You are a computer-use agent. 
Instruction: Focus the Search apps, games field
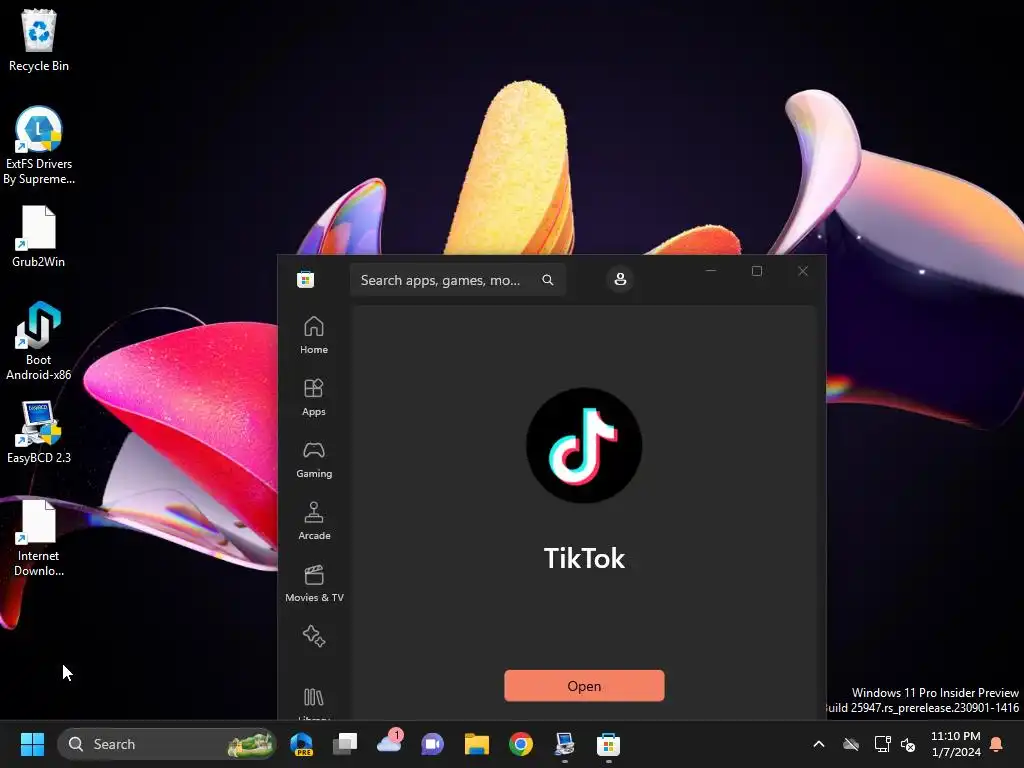tap(457, 280)
